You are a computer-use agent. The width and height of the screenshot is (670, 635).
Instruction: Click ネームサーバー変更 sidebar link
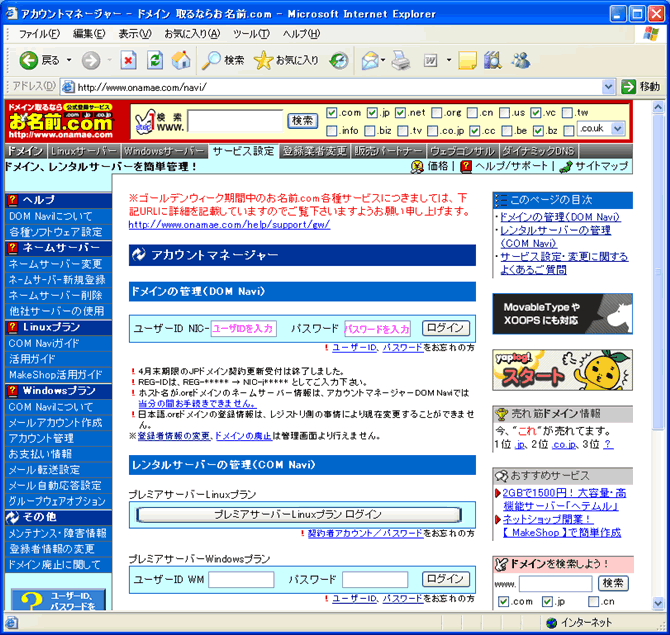click(56, 264)
